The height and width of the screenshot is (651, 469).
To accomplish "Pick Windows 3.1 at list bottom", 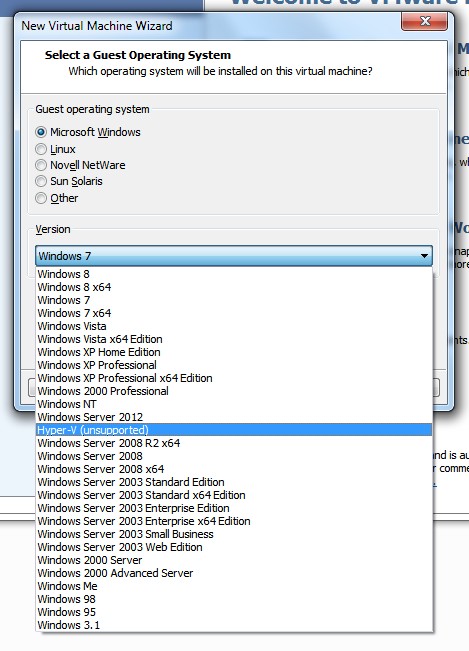I will point(234,625).
